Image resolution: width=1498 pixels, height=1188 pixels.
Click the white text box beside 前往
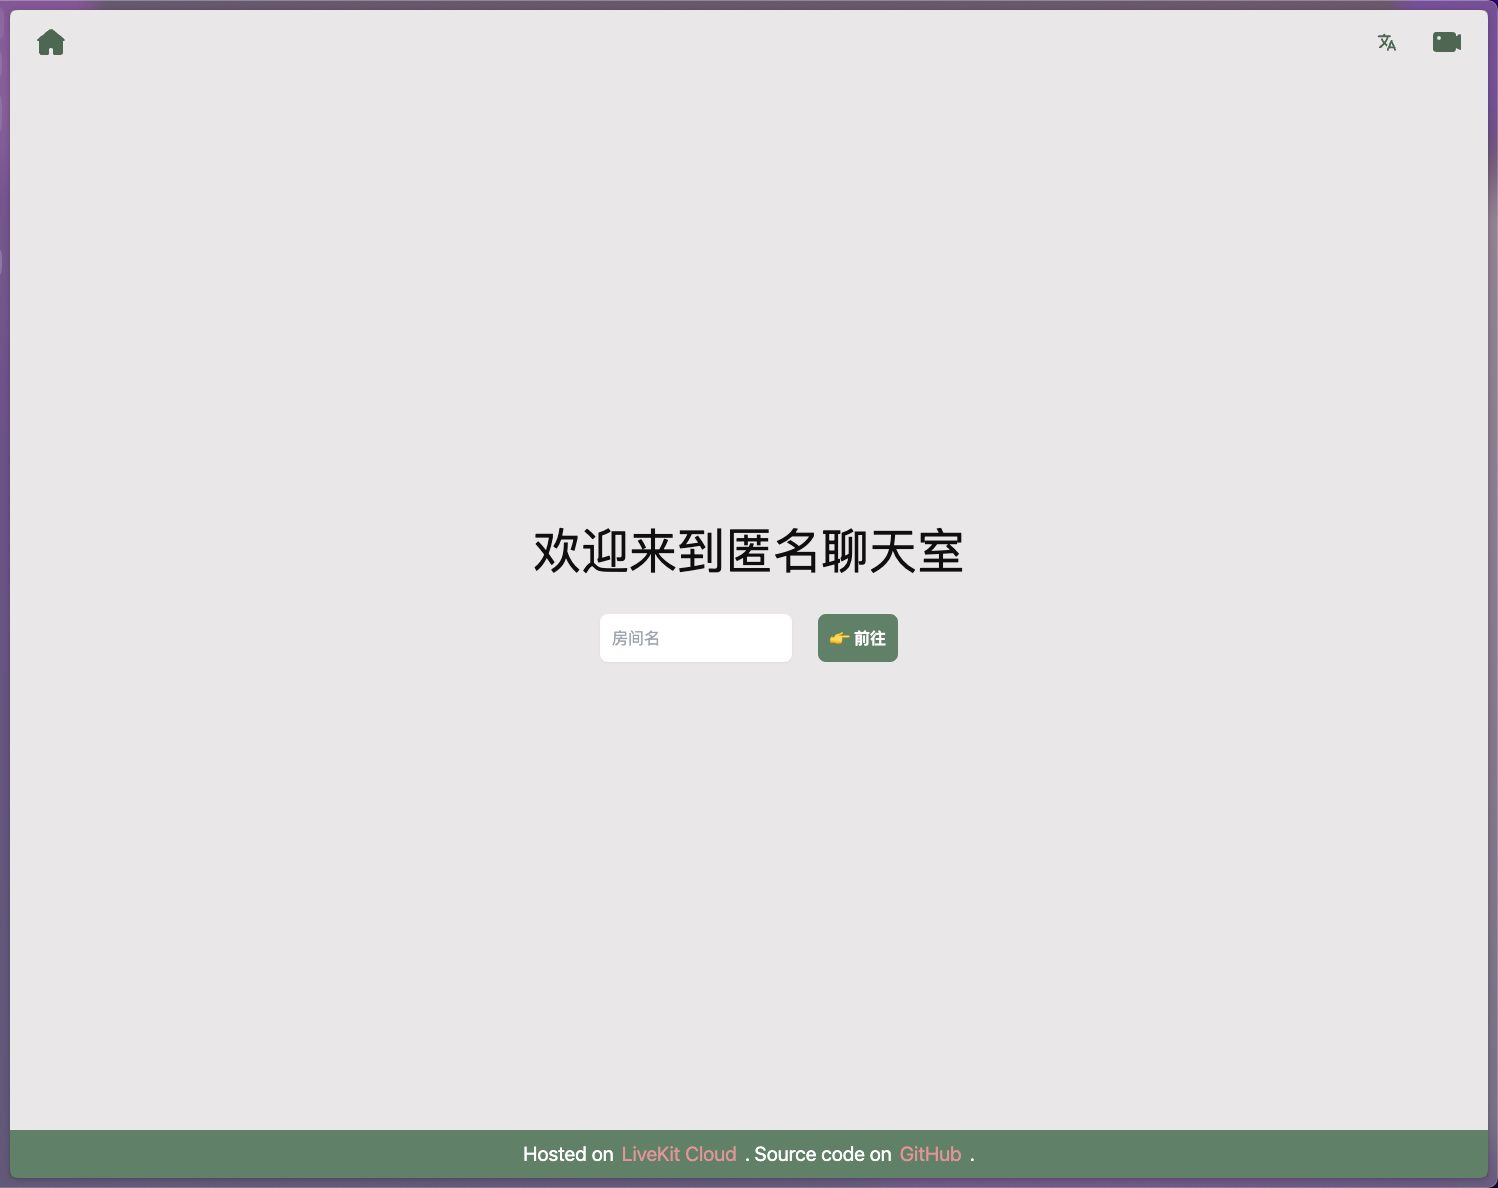pyautogui.click(x=696, y=638)
